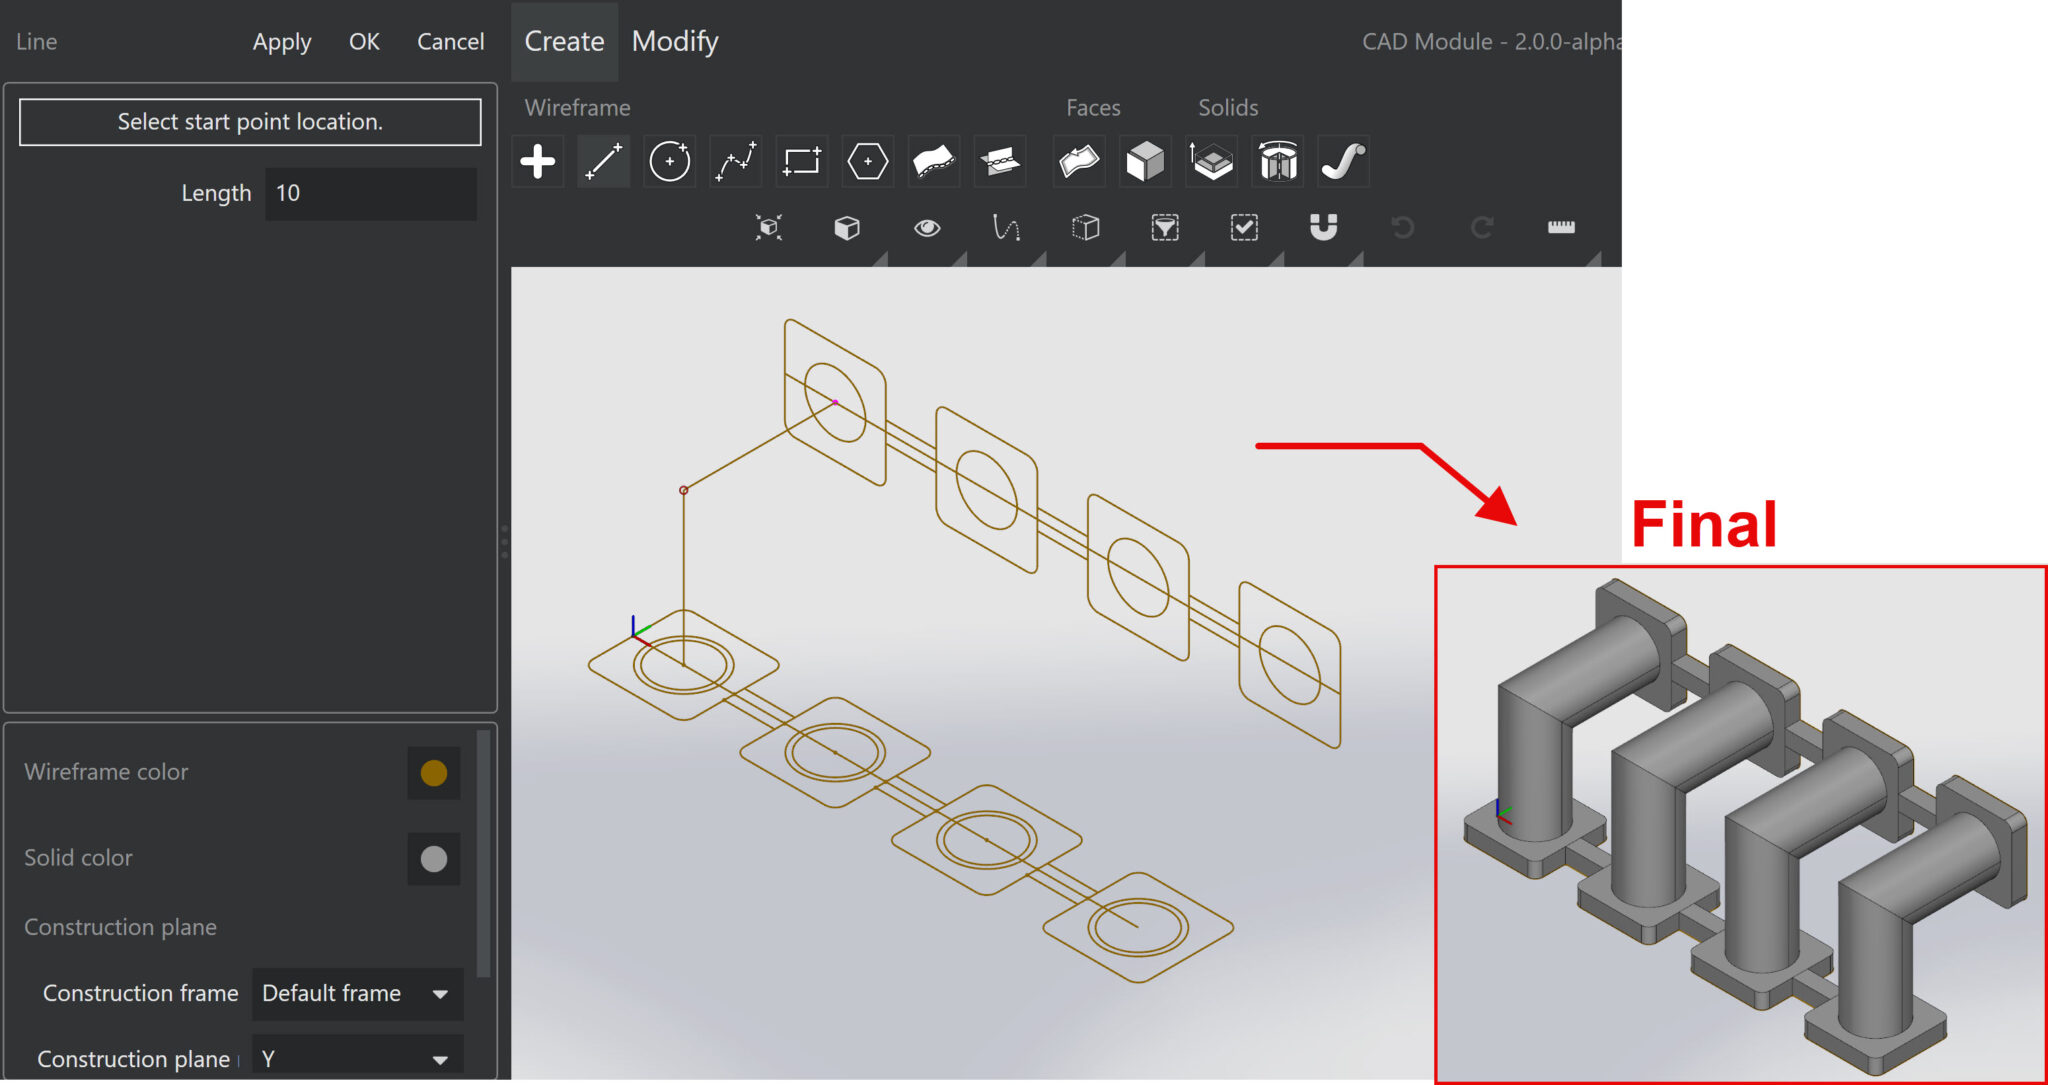Expand the ruler icon corner triangle
Screen dimensions: 2048x1085
pyautogui.click(x=1594, y=260)
